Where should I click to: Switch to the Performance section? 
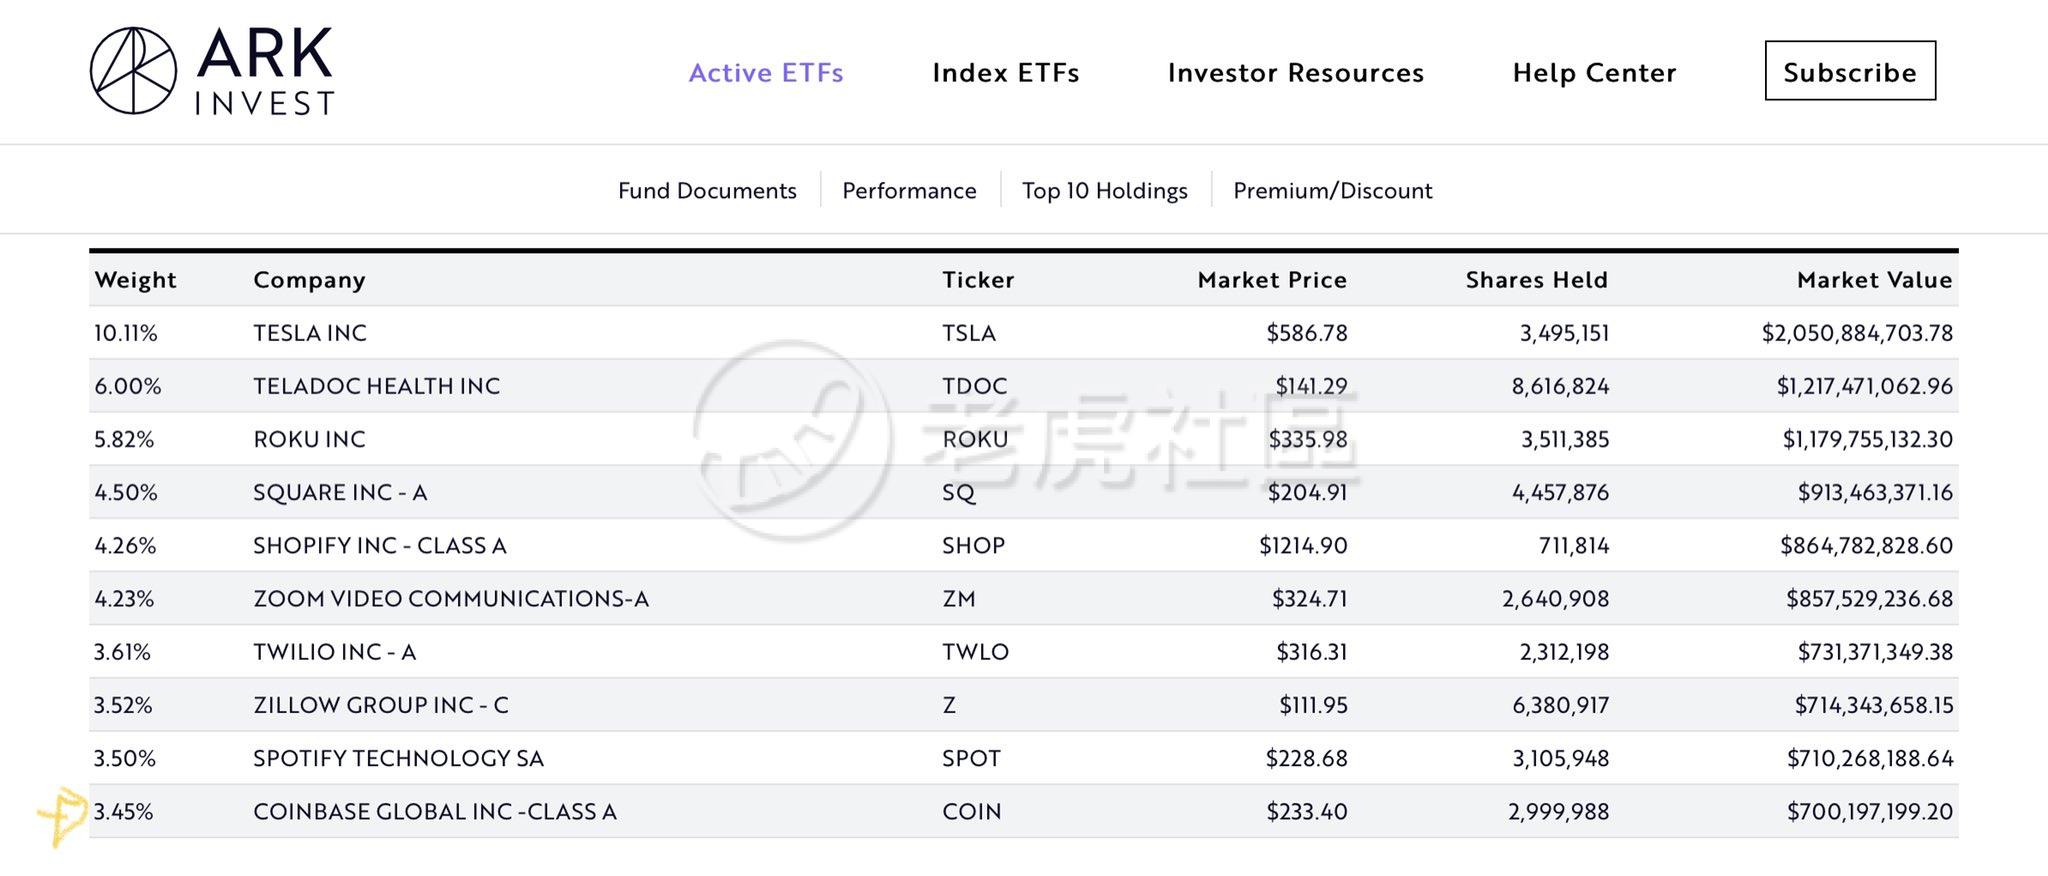(909, 190)
